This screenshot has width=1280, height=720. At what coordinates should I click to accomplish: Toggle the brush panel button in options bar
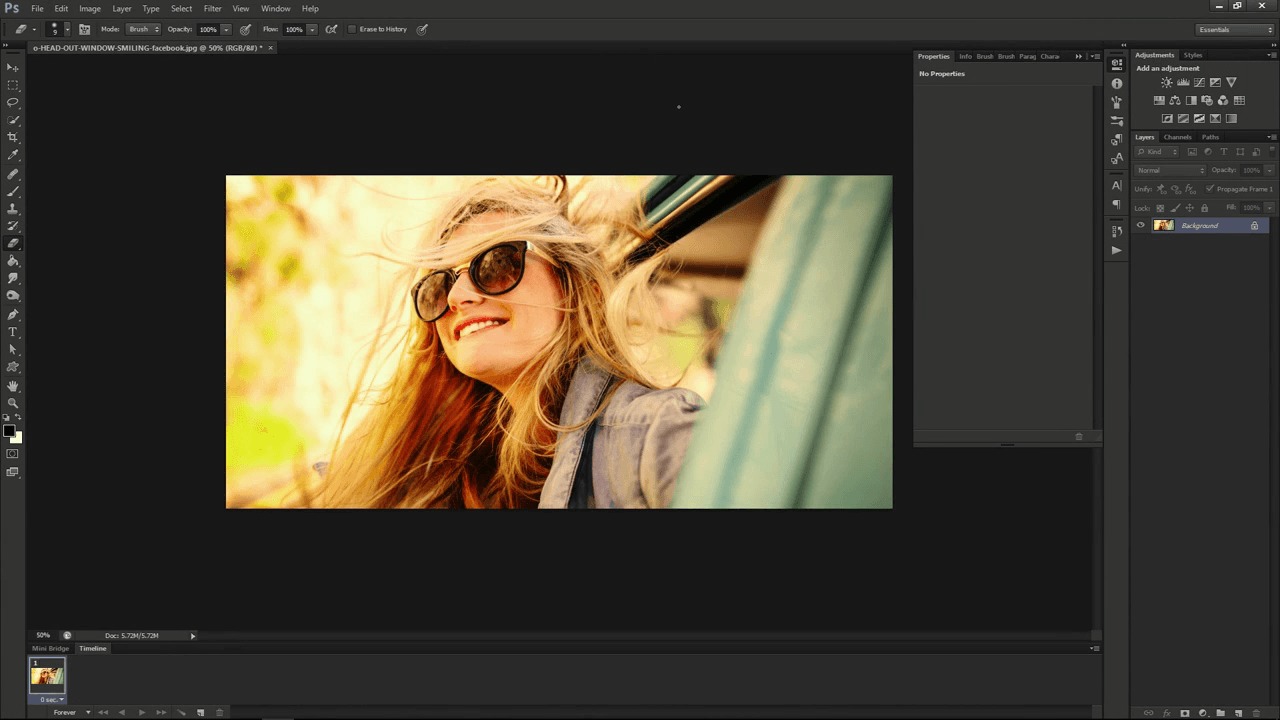tap(84, 29)
